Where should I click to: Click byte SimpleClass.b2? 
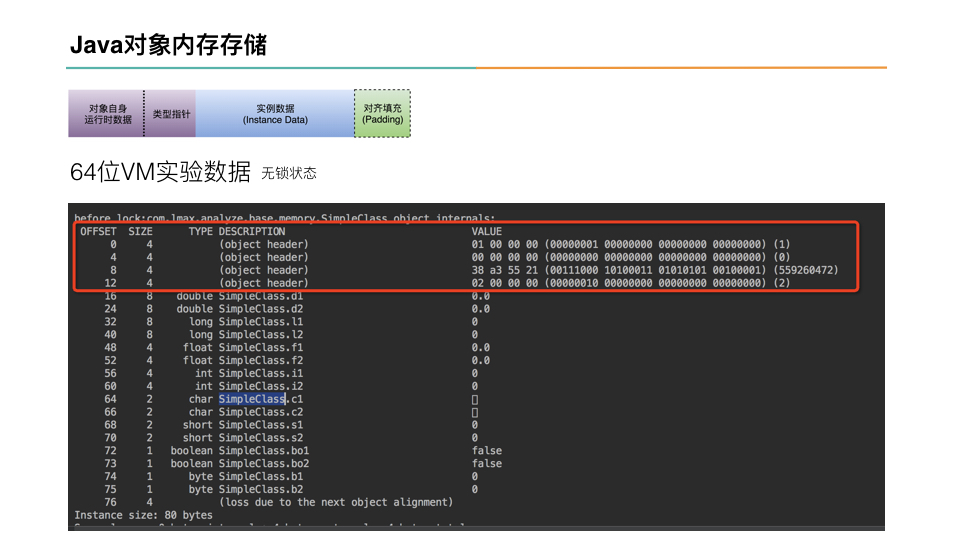[246, 489]
